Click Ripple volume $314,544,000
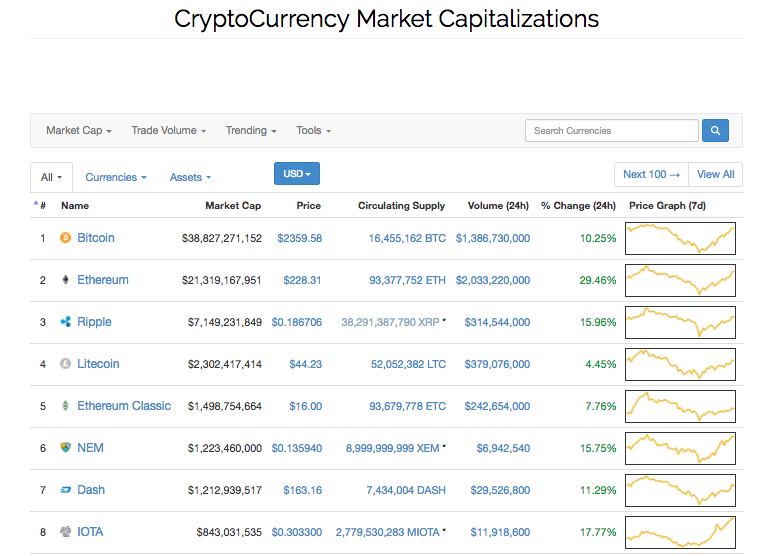Screen dimensions: 761x556 click(497, 322)
